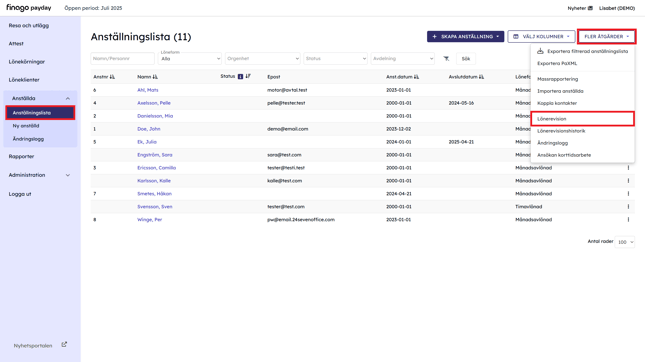This screenshot has height=362, width=645.
Task: Open row menu for Ericsson, Camilla
Action: (628, 168)
